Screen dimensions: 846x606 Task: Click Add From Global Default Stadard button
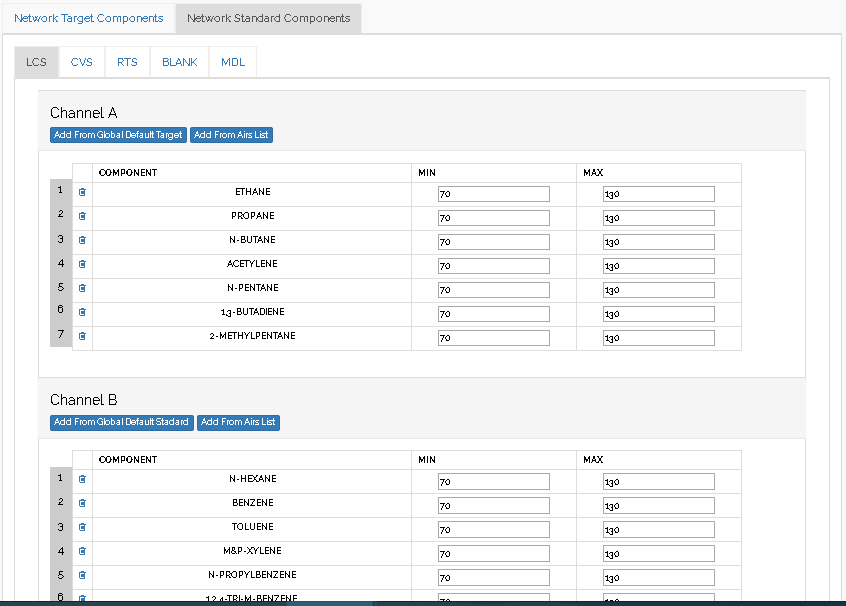121,422
